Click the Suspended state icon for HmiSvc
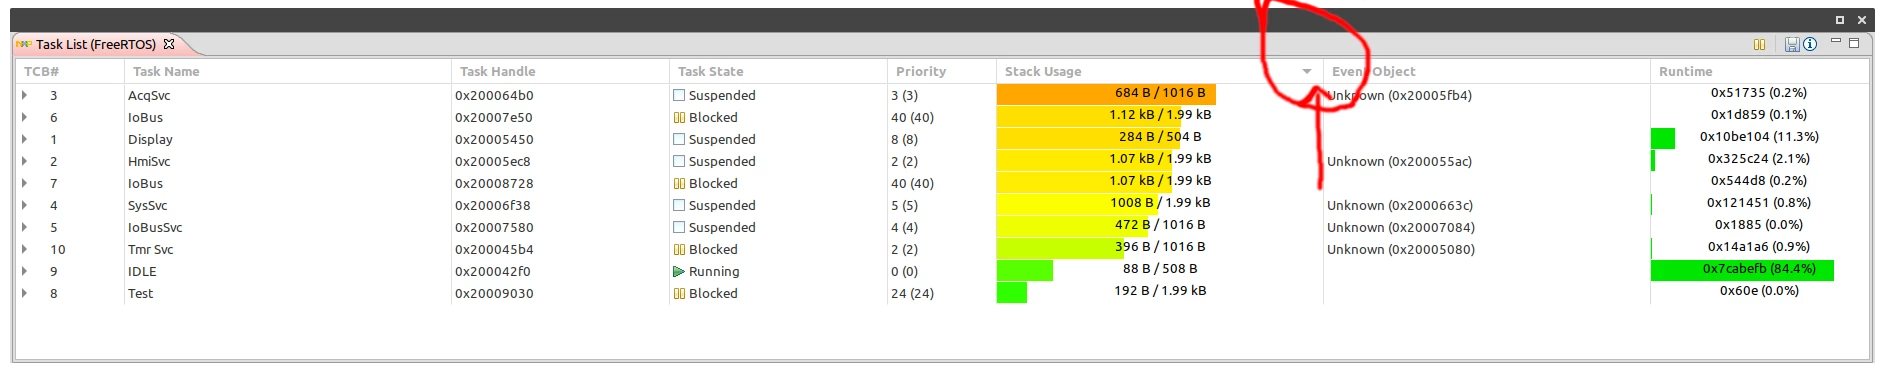1885x373 pixels. point(679,161)
